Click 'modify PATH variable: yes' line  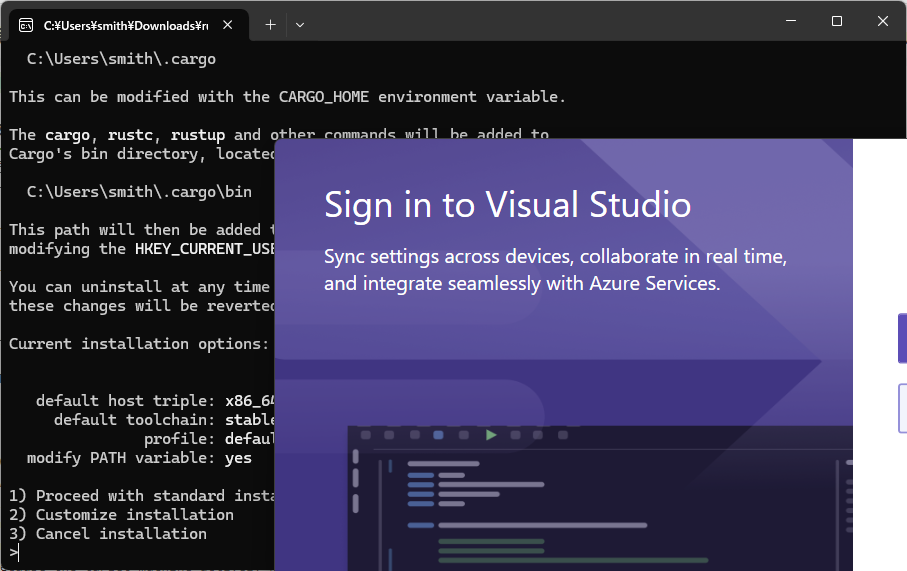pyautogui.click(x=139, y=458)
